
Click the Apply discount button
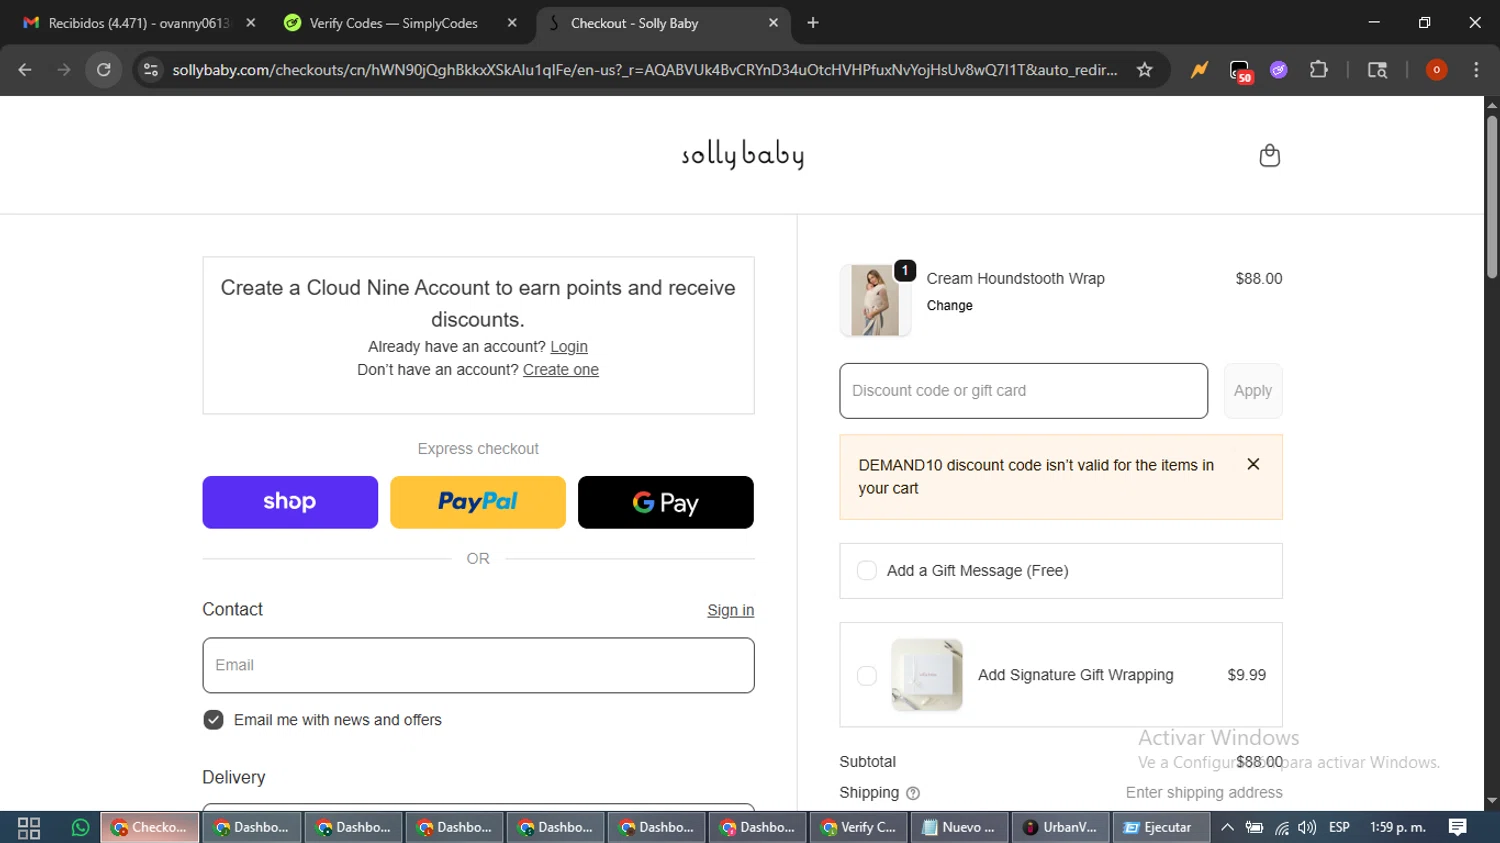click(1253, 391)
